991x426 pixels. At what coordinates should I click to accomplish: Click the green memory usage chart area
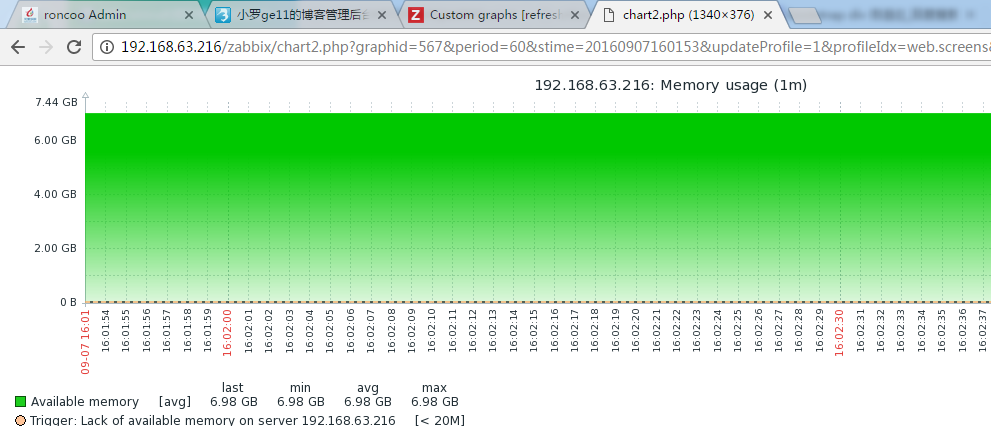pyautogui.click(x=538, y=207)
